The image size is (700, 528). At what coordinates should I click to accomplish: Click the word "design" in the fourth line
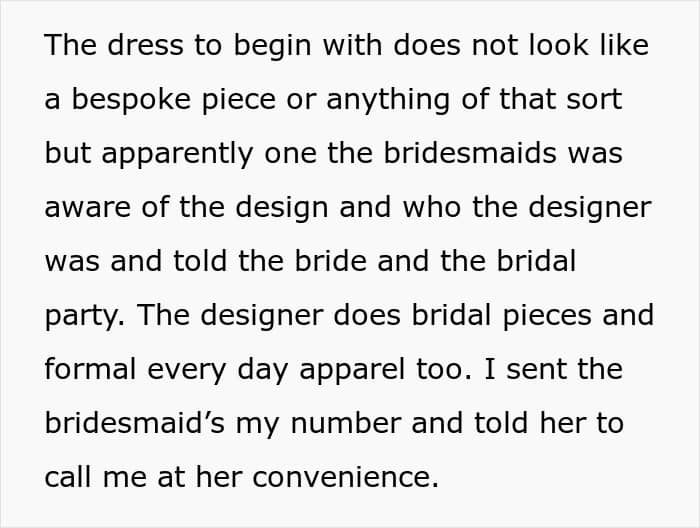coord(282,209)
